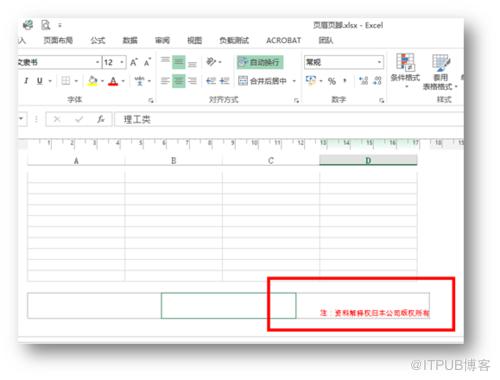Select column A header
This screenshot has height=380, width=500.
click(x=76, y=160)
